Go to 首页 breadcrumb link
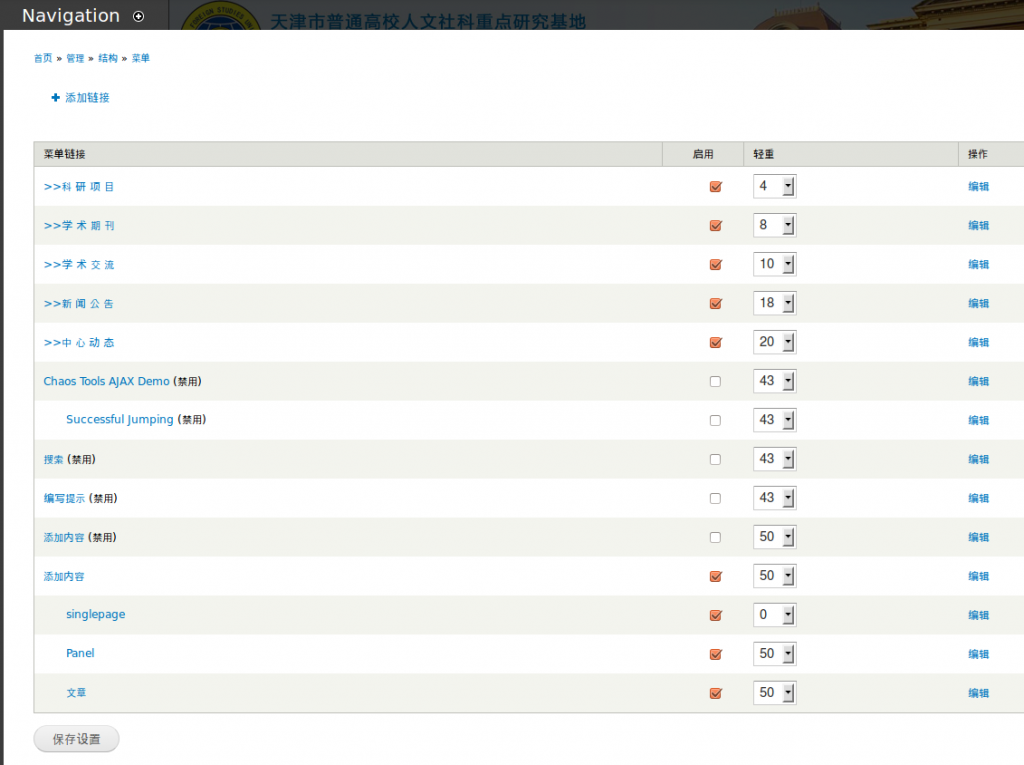1024x765 pixels. tap(43, 58)
